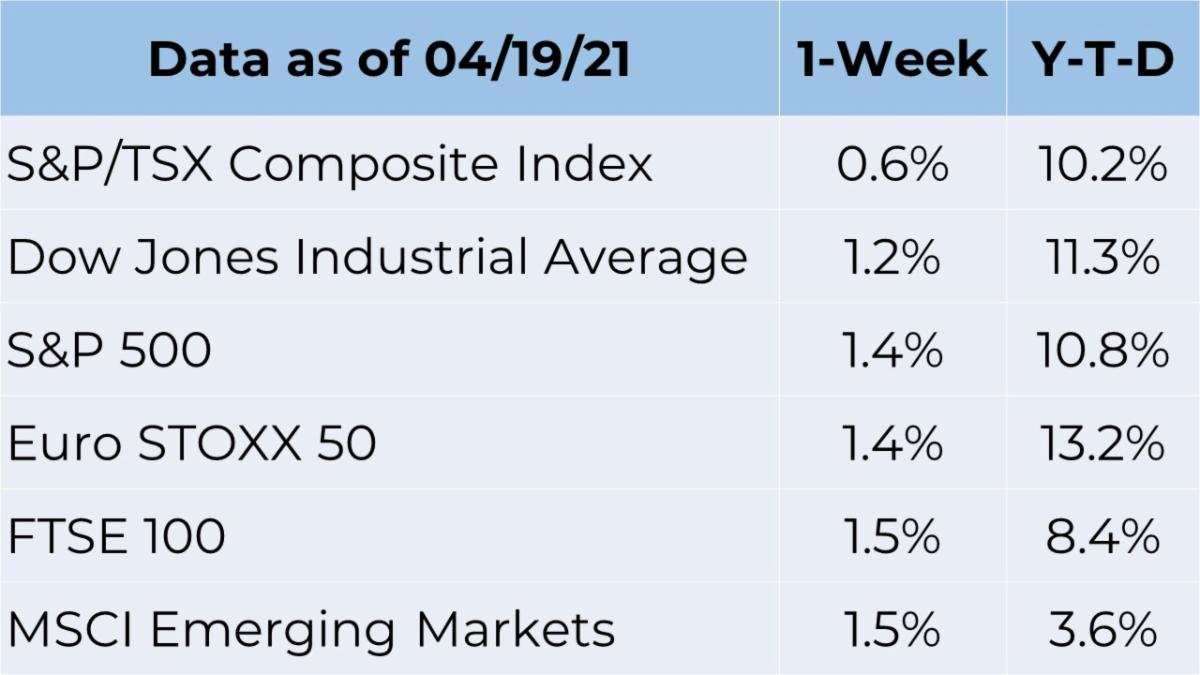Select the Euro STOXX 50 row label

click(192, 443)
